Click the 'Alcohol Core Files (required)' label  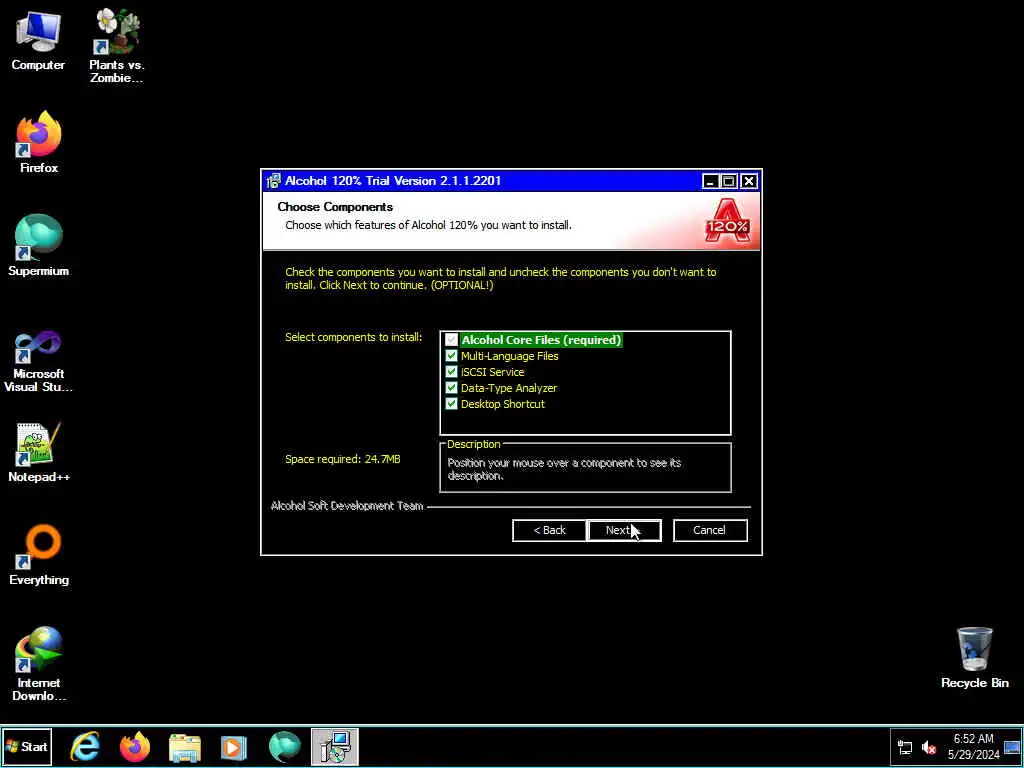[x=541, y=340]
